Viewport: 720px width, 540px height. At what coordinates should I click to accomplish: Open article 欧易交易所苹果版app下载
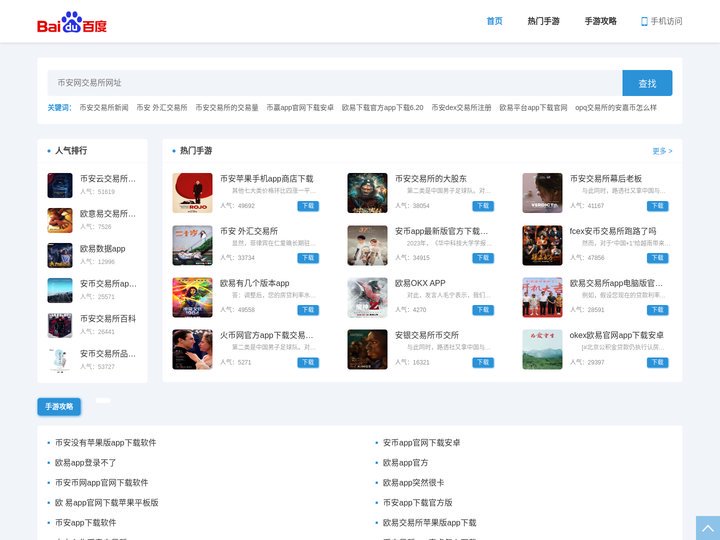[429, 523]
